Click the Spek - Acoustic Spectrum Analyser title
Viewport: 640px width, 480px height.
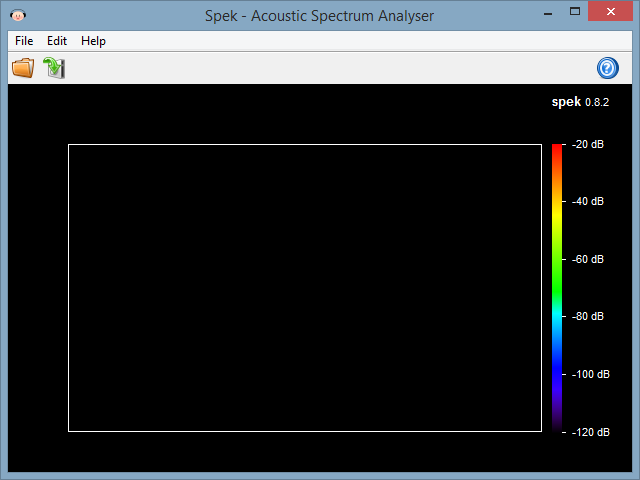point(319,16)
